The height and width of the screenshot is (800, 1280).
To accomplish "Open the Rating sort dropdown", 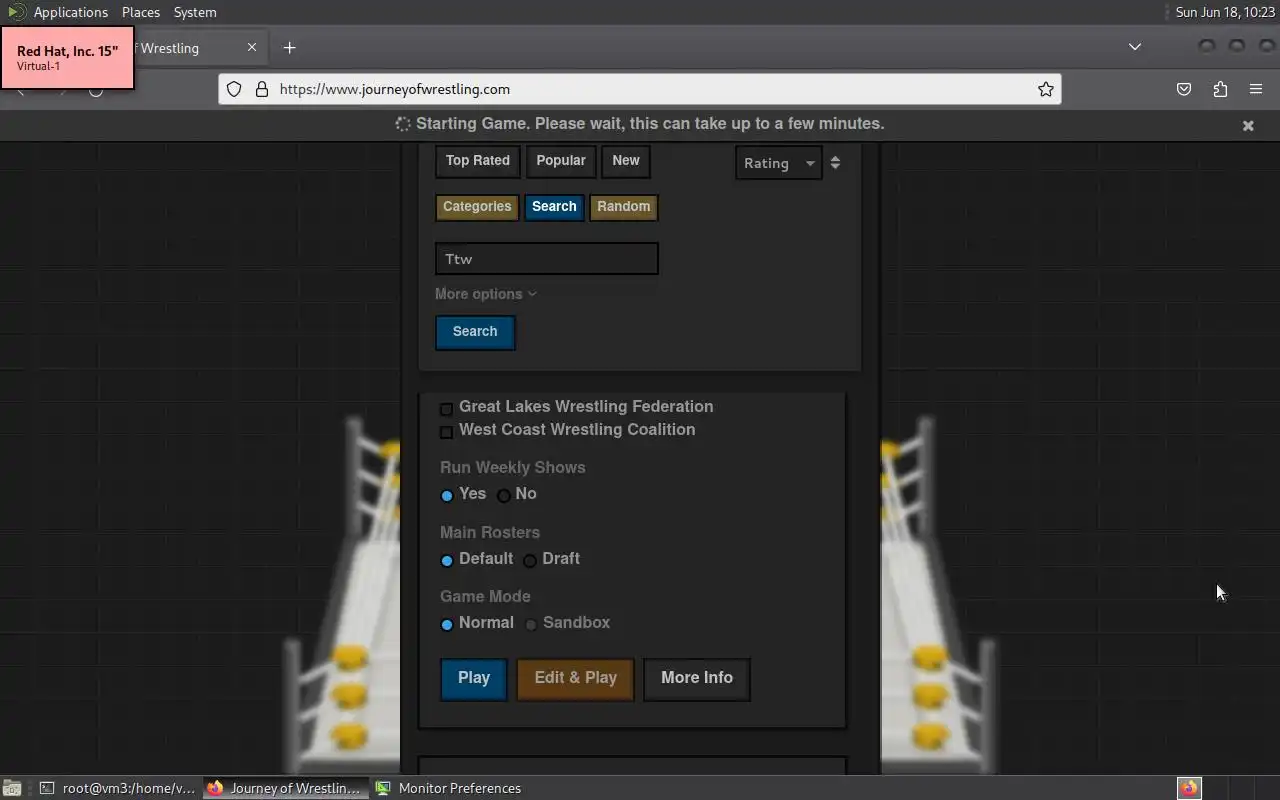I will [x=779, y=163].
